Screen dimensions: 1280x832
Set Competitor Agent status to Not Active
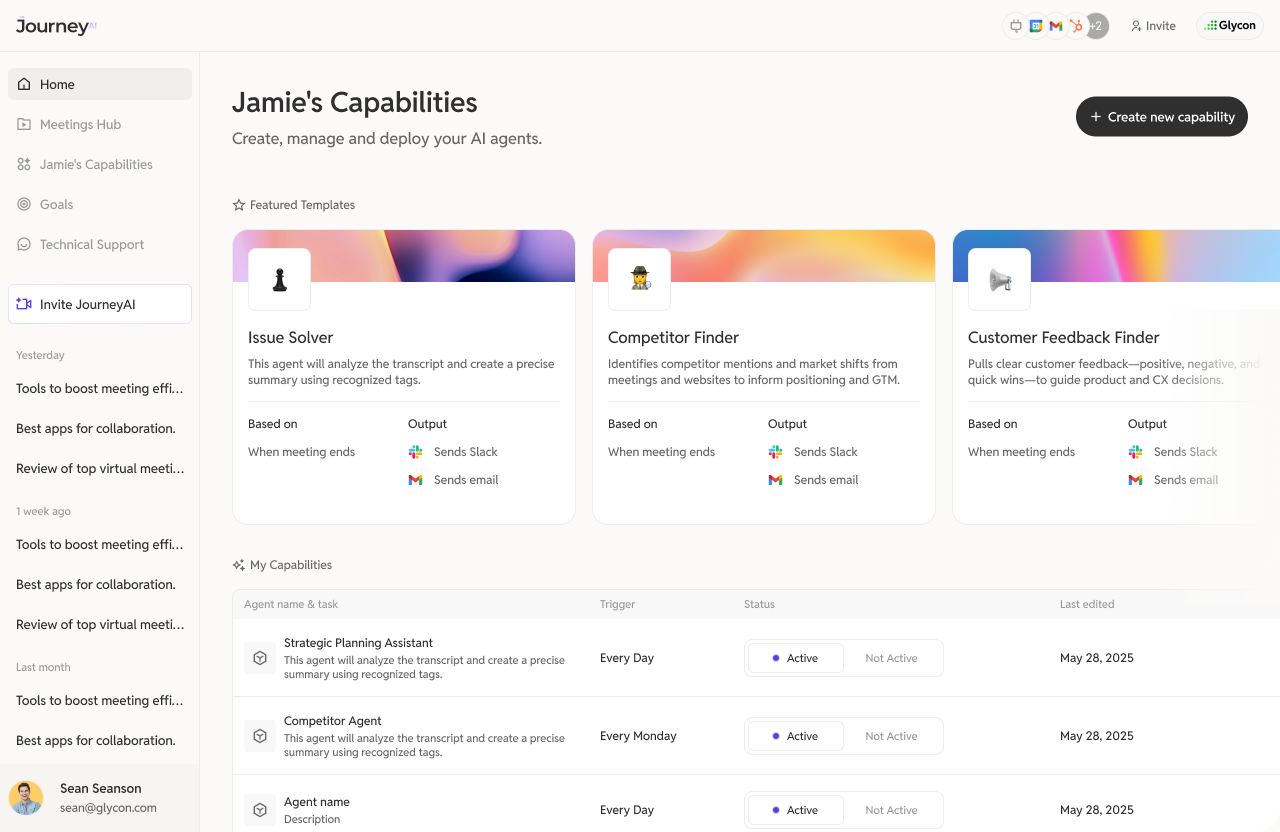(891, 736)
